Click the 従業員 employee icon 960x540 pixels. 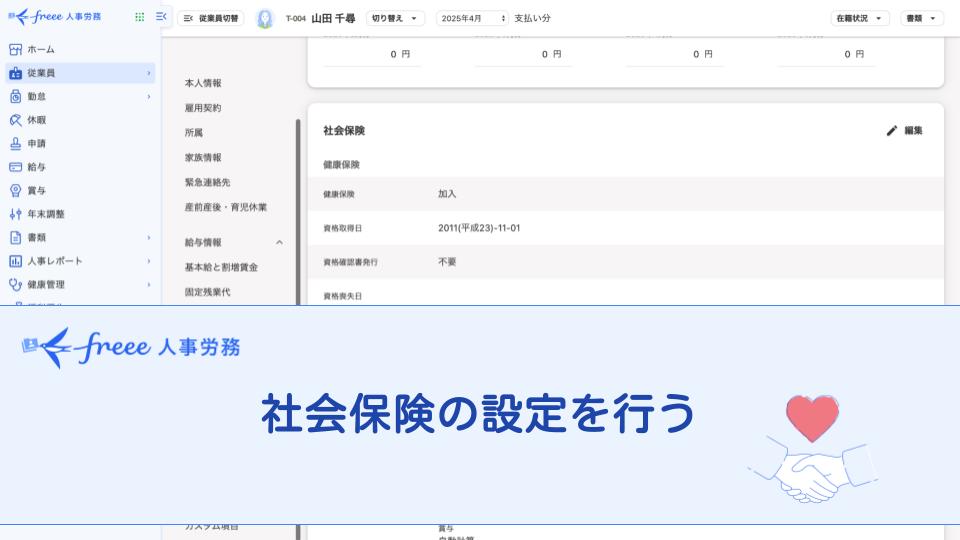pyautogui.click(x=15, y=73)
